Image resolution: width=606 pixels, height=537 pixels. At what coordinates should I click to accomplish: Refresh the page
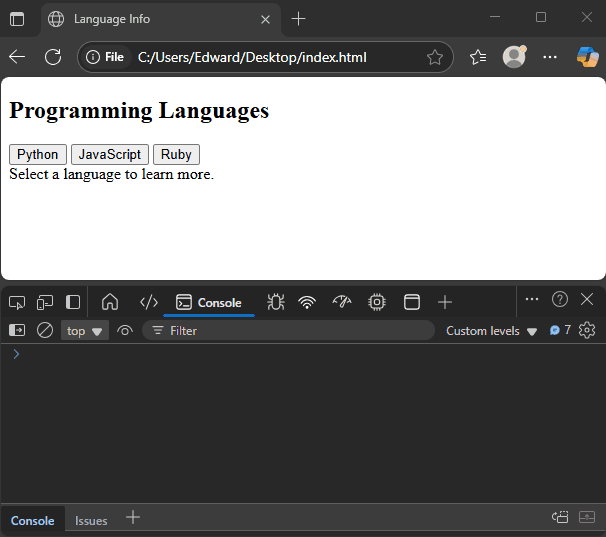point(53,57)
